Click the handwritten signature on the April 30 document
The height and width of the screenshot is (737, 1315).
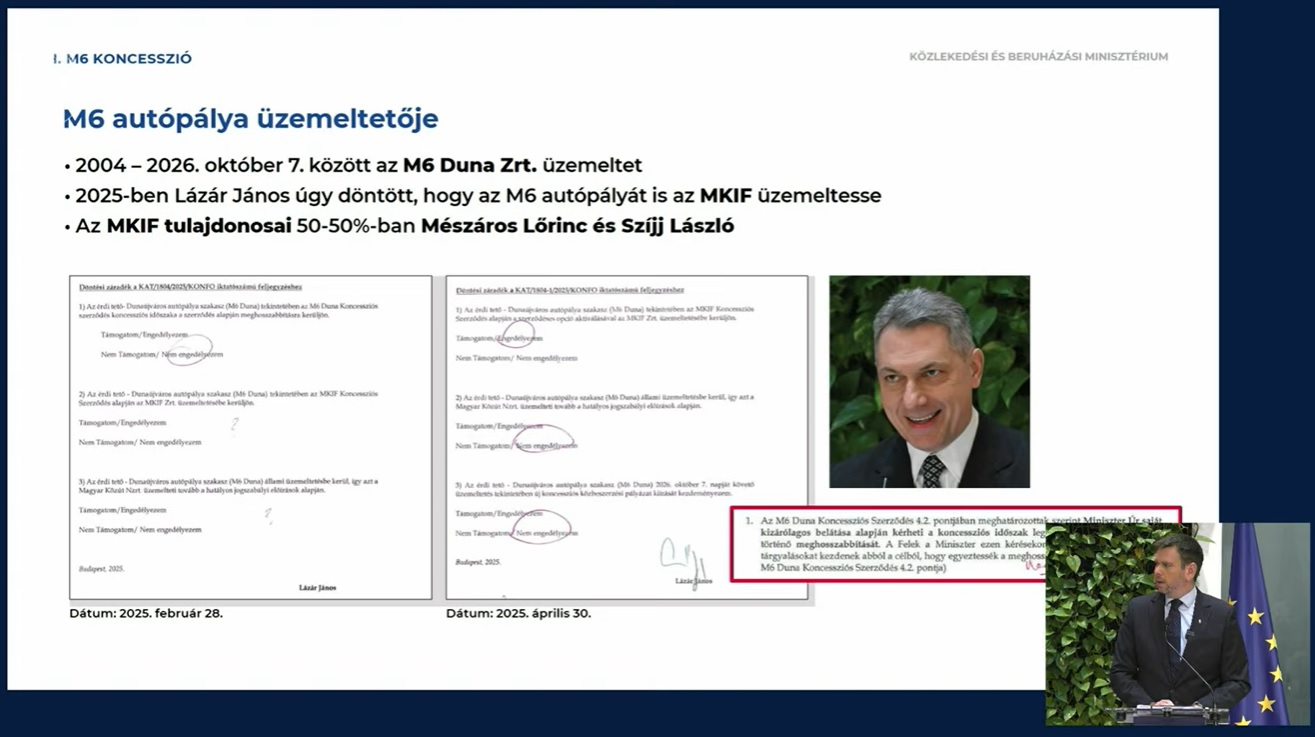pyautogui.click(x=684, y=562)
